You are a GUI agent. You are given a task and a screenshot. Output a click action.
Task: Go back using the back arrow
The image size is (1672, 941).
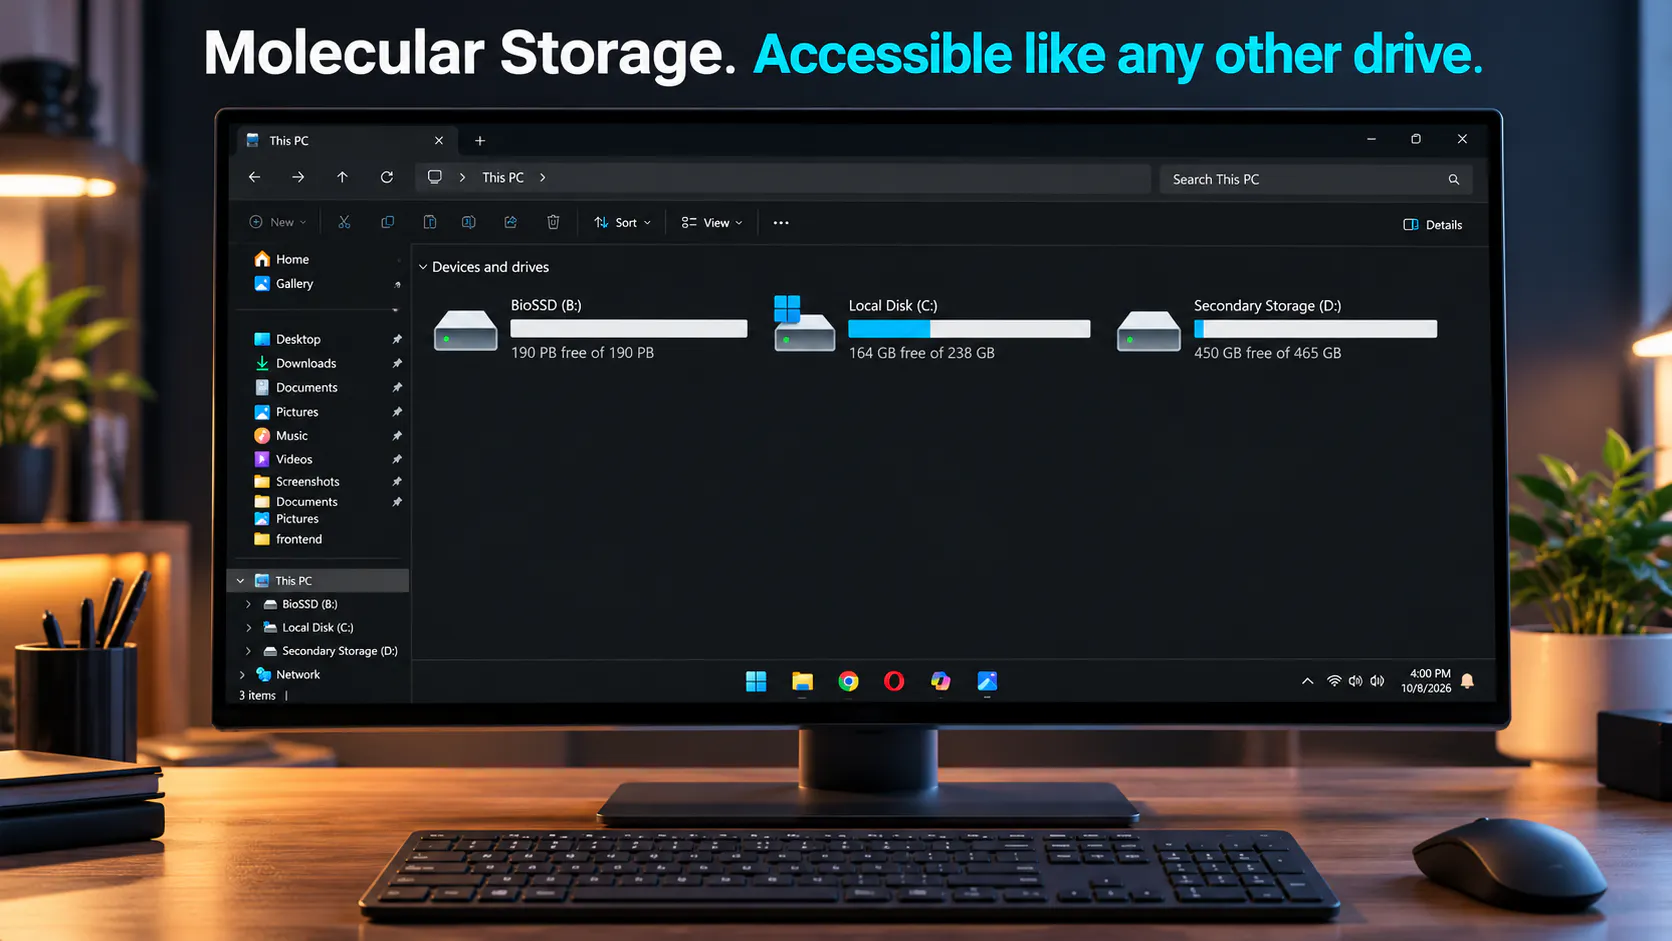(x=254, y=177)
